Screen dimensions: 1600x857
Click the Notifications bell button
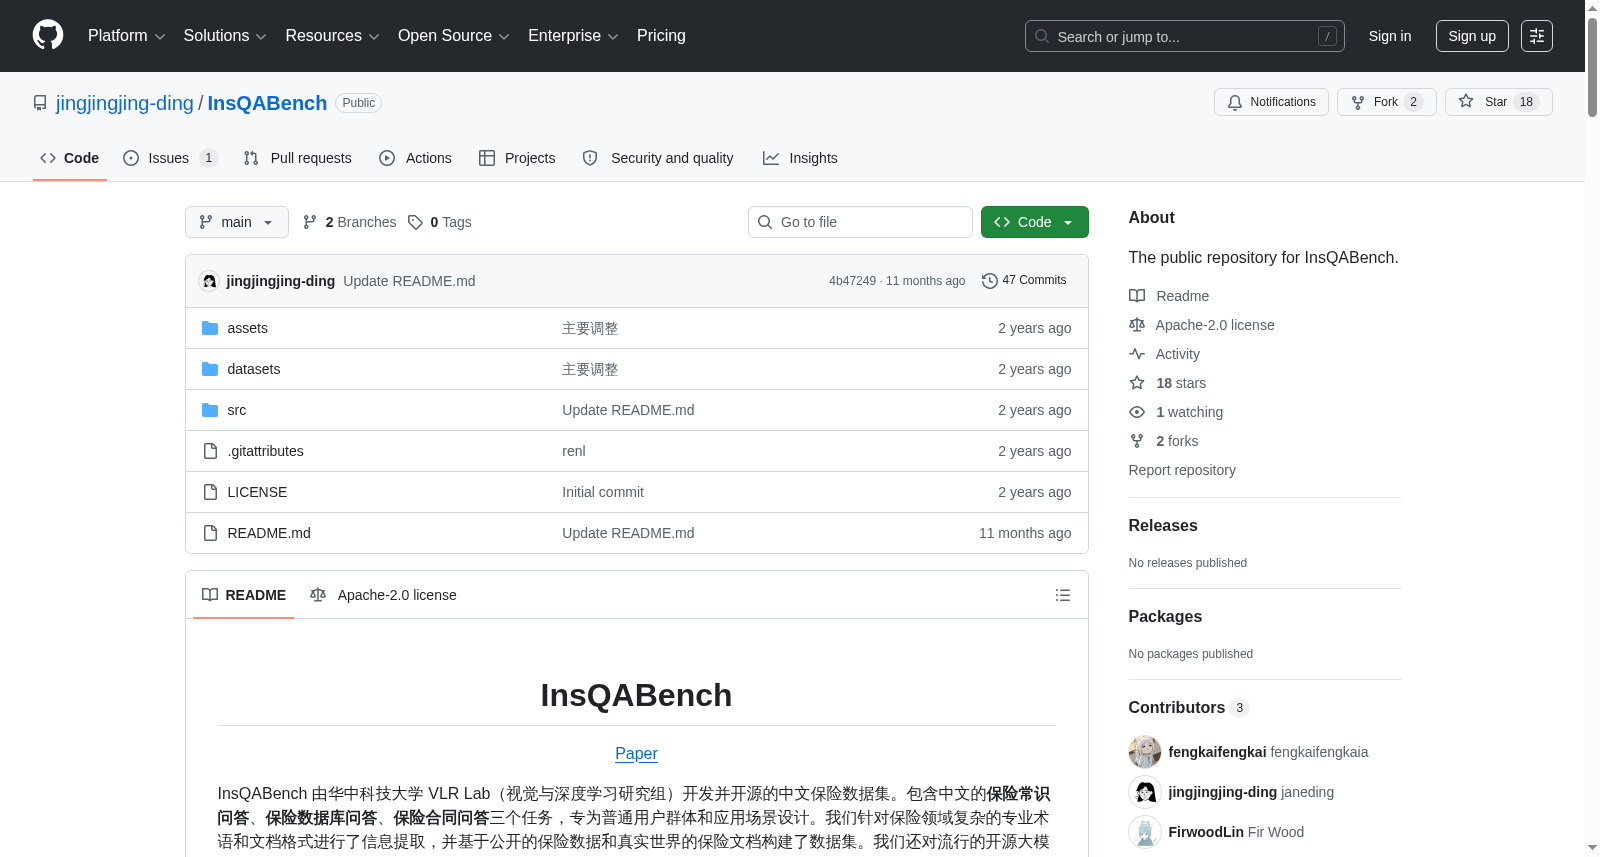tap(1271, 102)
